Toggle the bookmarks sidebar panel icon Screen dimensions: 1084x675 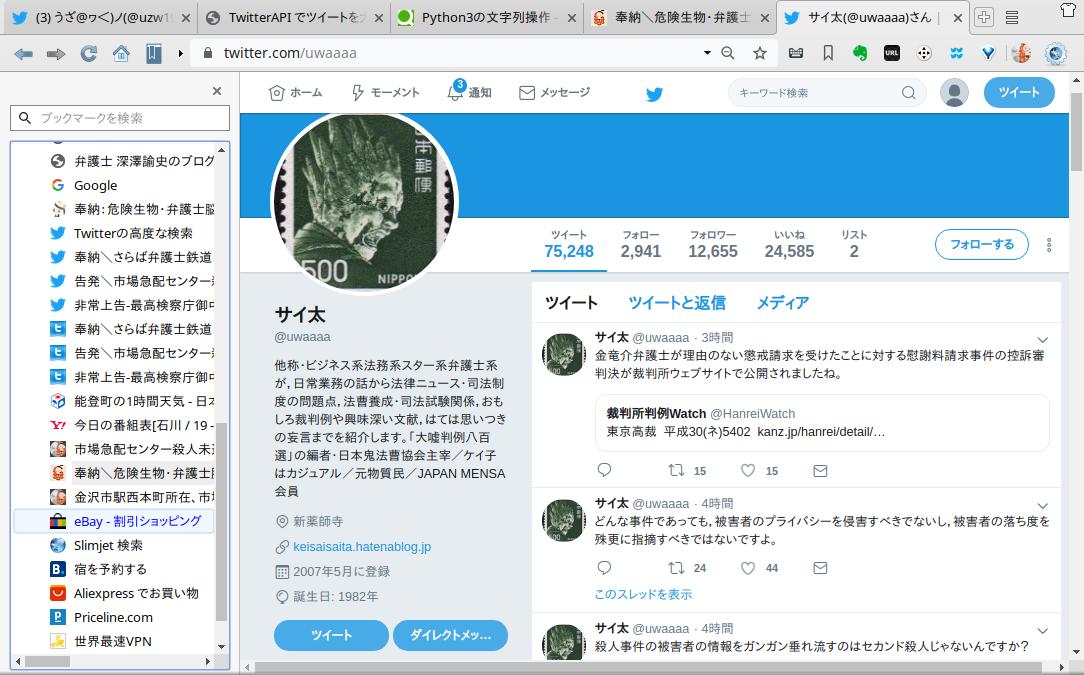153,53
